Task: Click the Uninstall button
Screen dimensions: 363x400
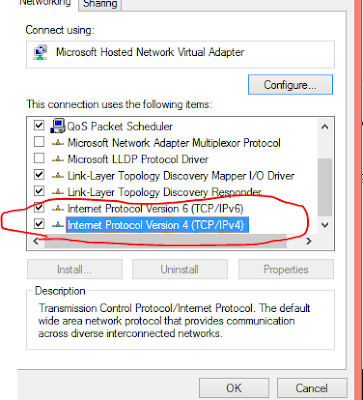Action: click(180, 269)
